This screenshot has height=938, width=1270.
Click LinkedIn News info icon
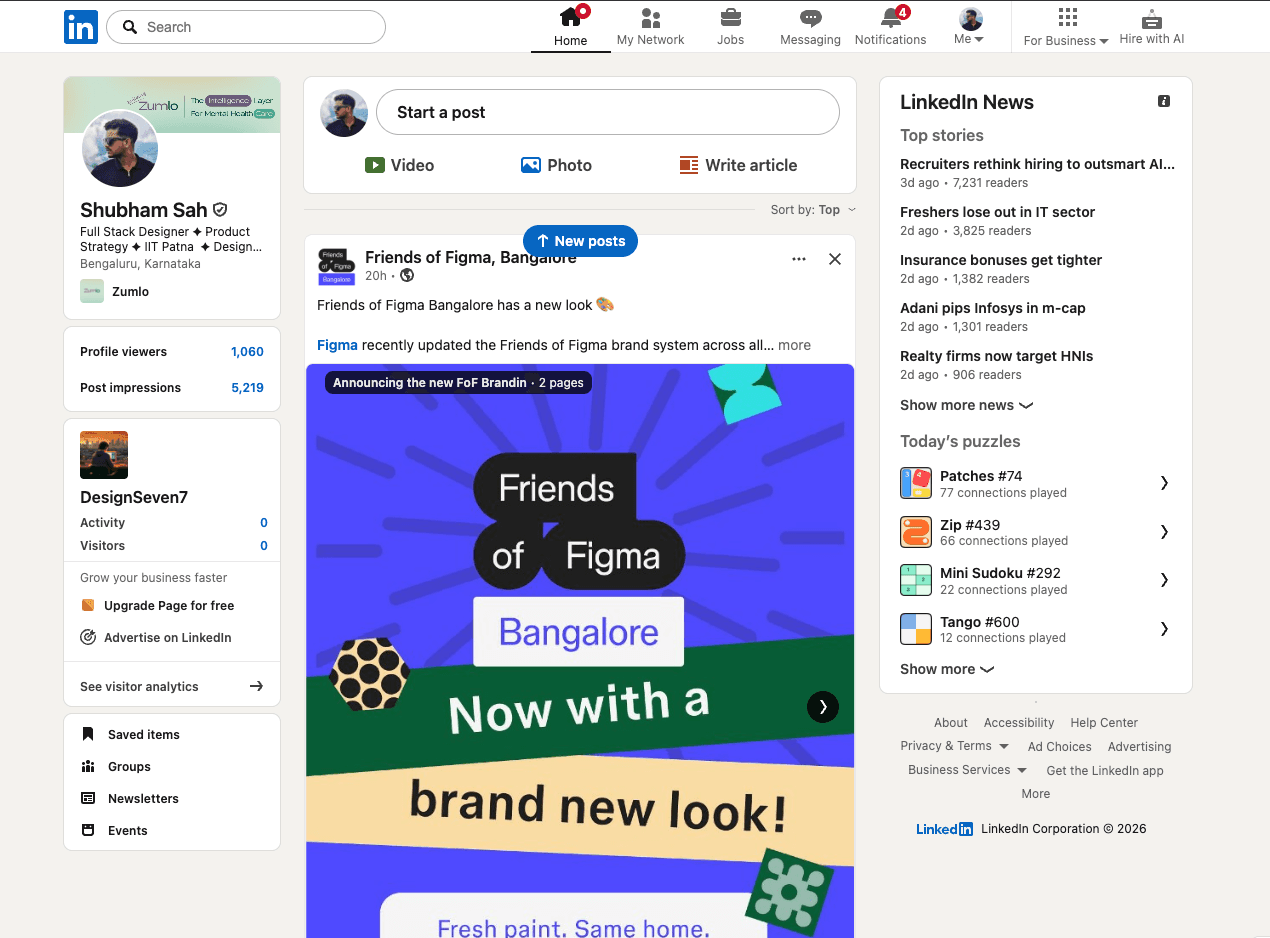1164,101
